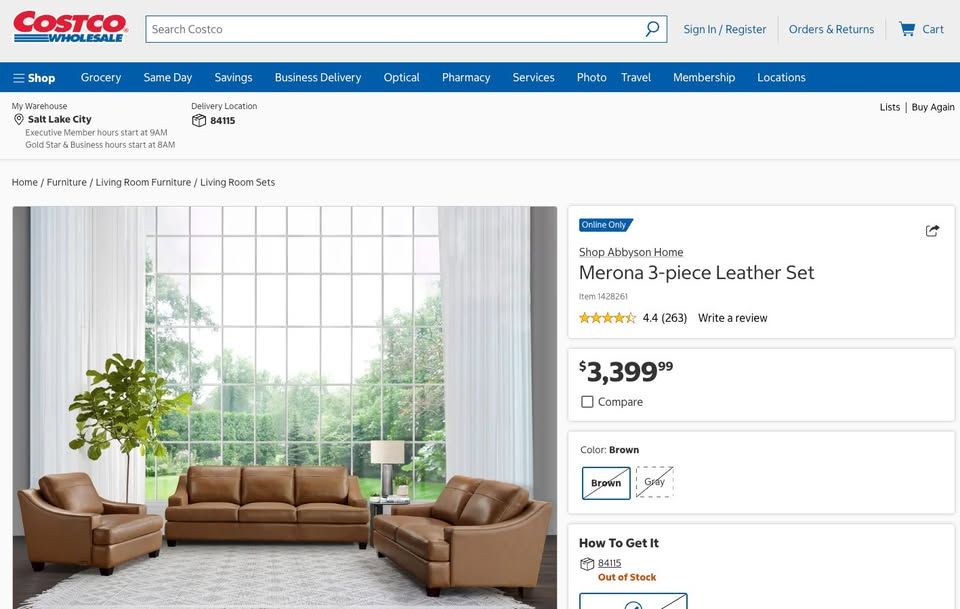
Task: Click the delivery location box icon
Action: (x=198, y=121)
